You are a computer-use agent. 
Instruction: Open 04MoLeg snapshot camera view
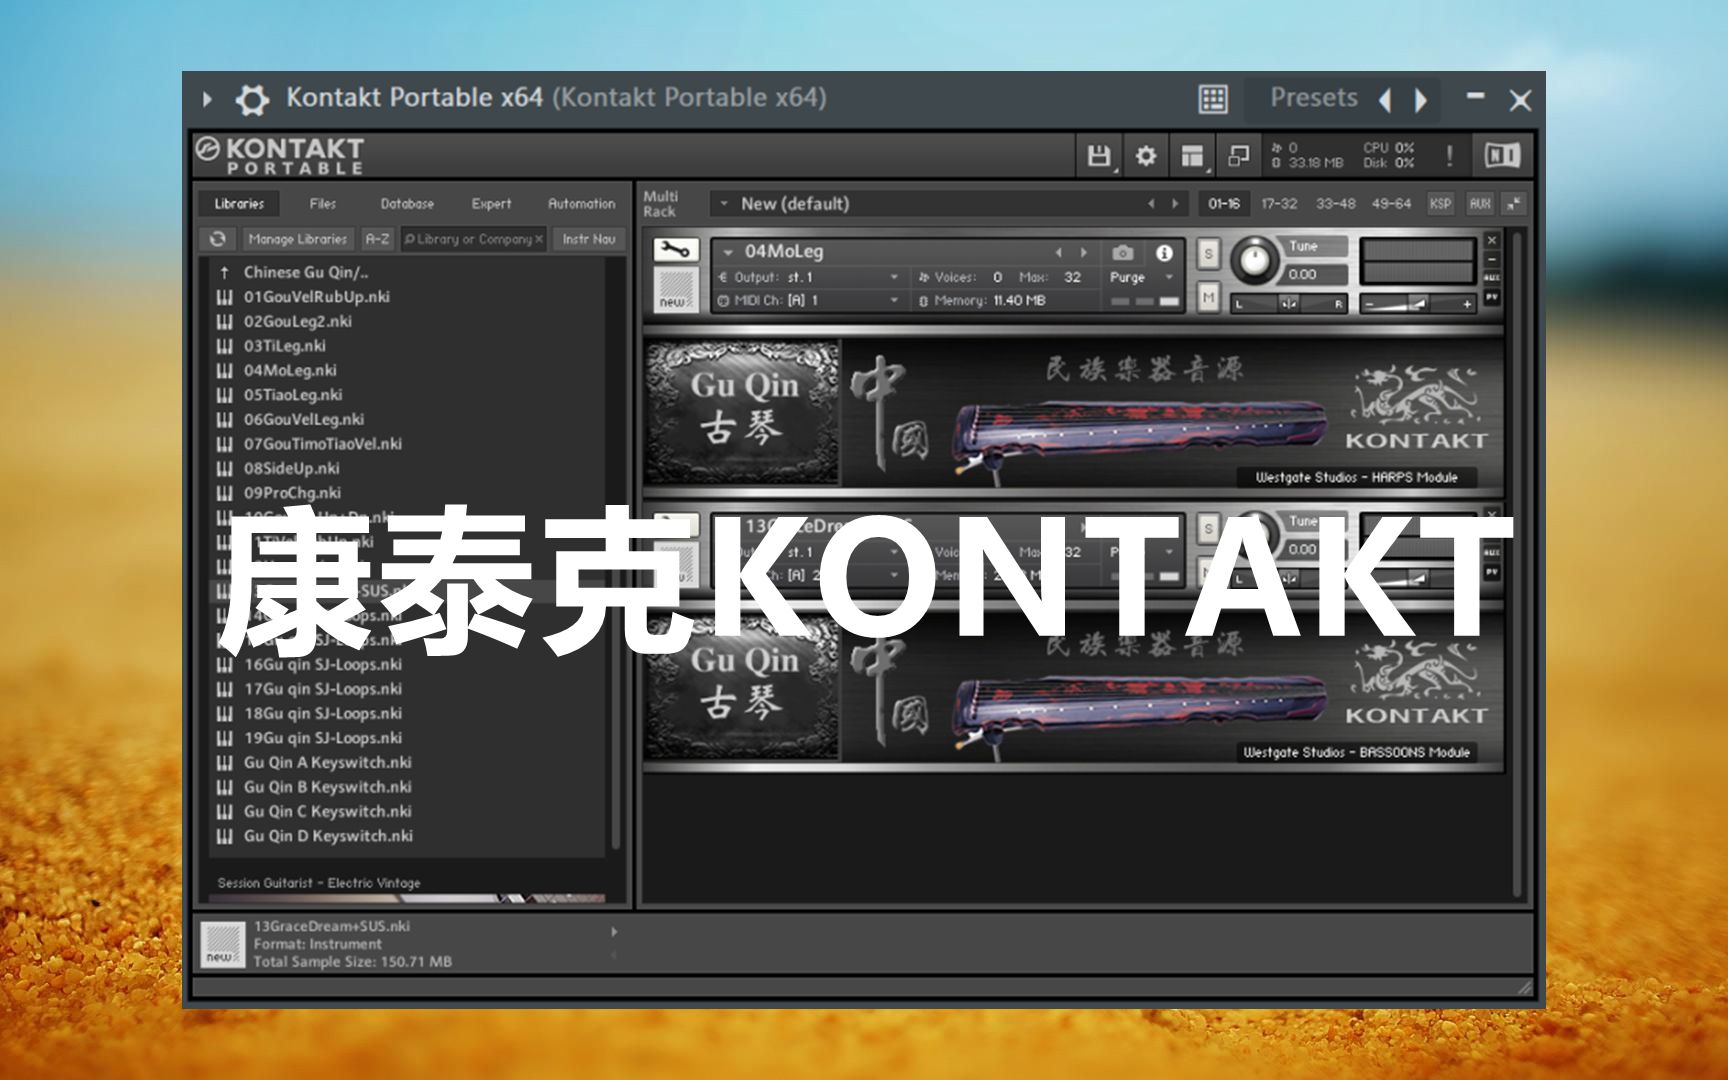click(1122, 253)
